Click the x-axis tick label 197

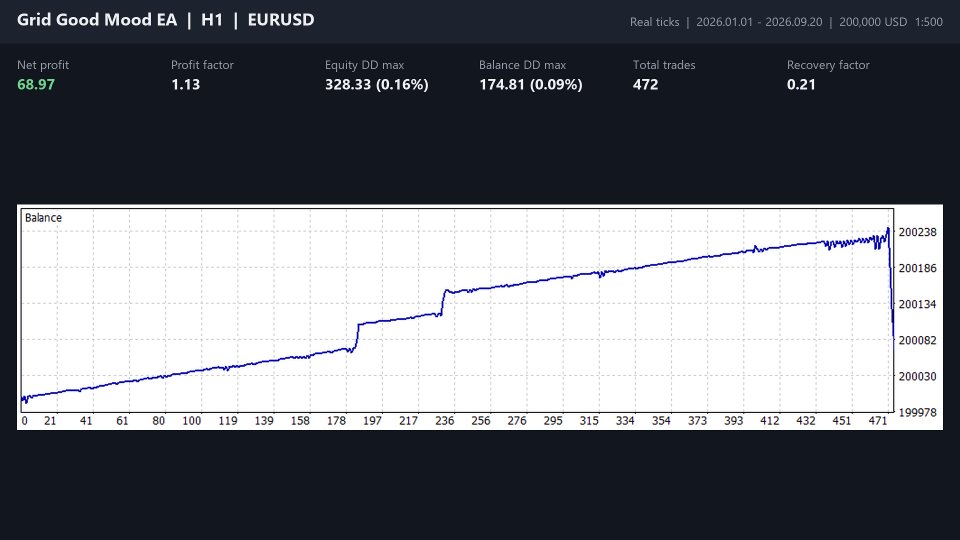click(372, 421)
